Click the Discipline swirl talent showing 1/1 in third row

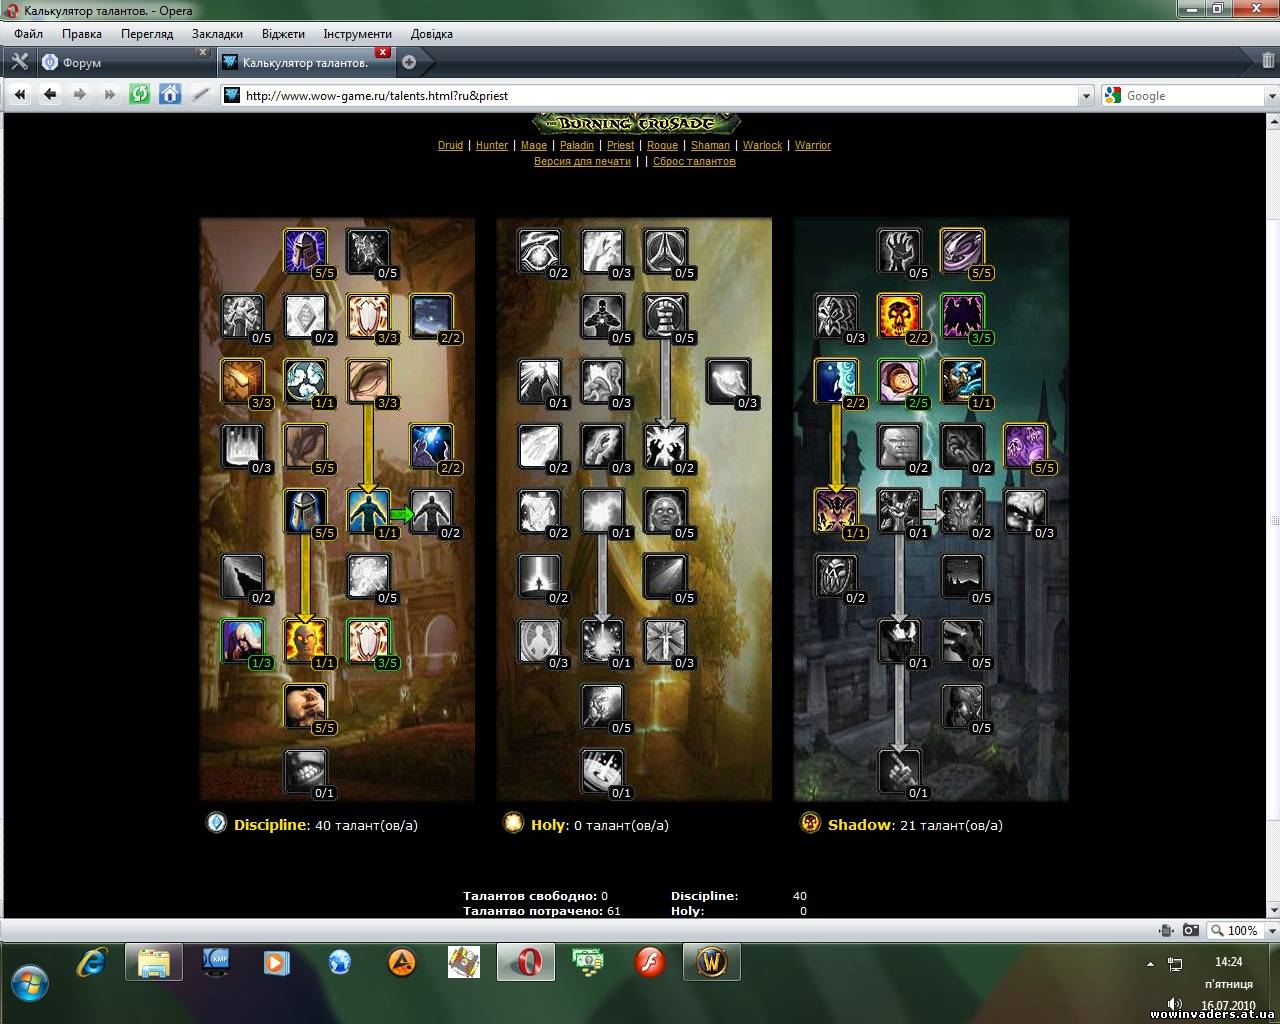(306, 381)
